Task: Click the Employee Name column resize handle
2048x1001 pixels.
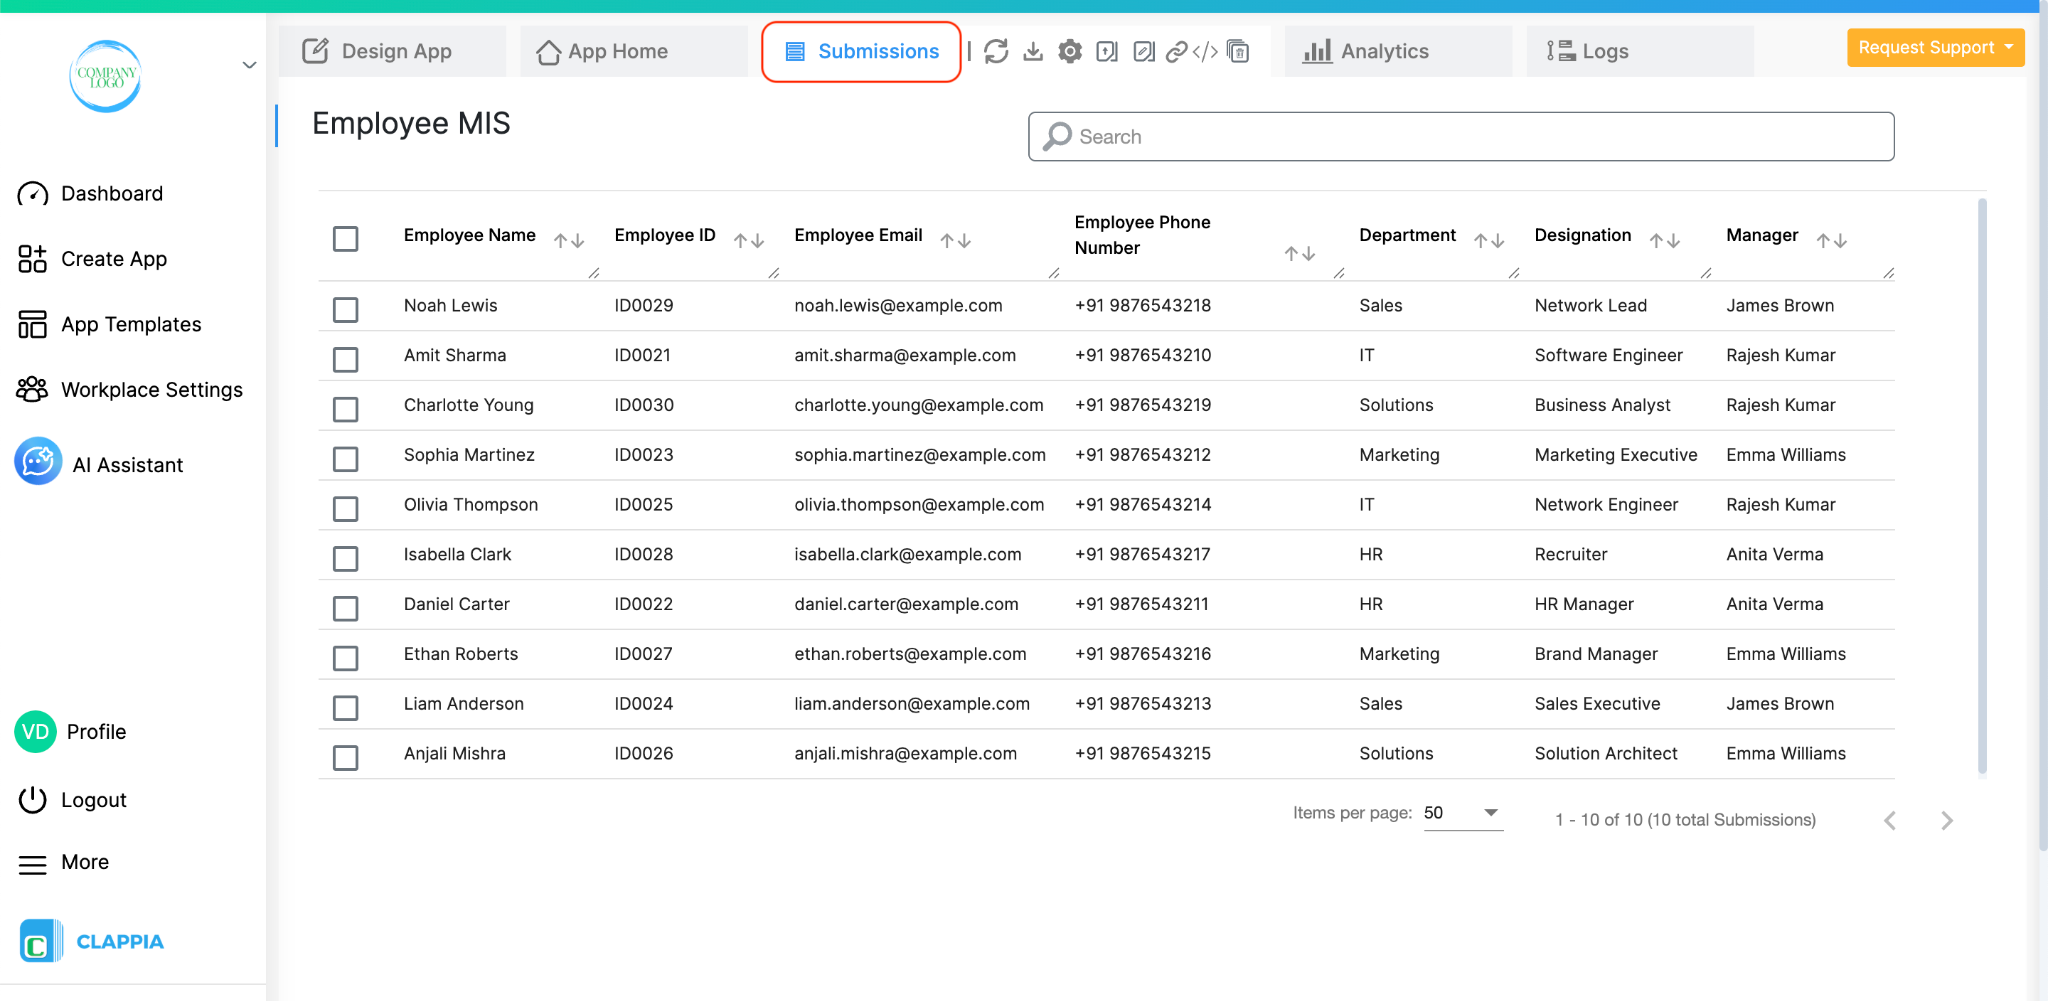Action: [594, 272]
